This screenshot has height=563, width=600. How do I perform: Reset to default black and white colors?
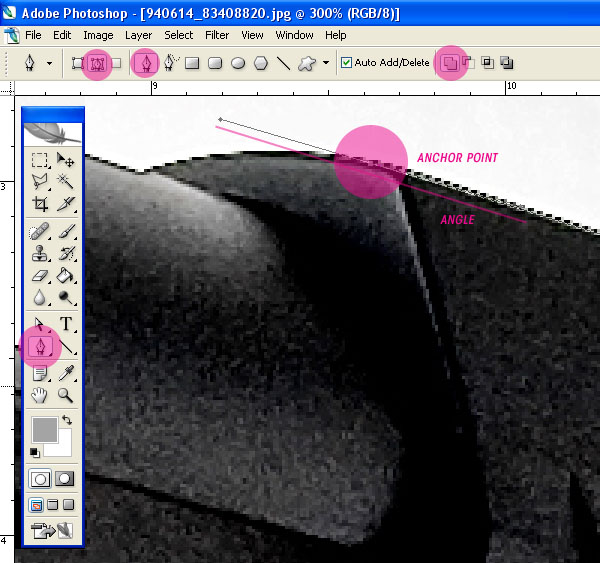tap(34, 453)
